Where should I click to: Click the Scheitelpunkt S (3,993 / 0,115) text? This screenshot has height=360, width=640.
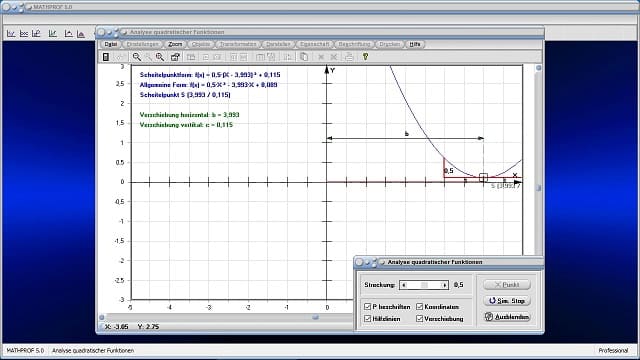point(185,95)
